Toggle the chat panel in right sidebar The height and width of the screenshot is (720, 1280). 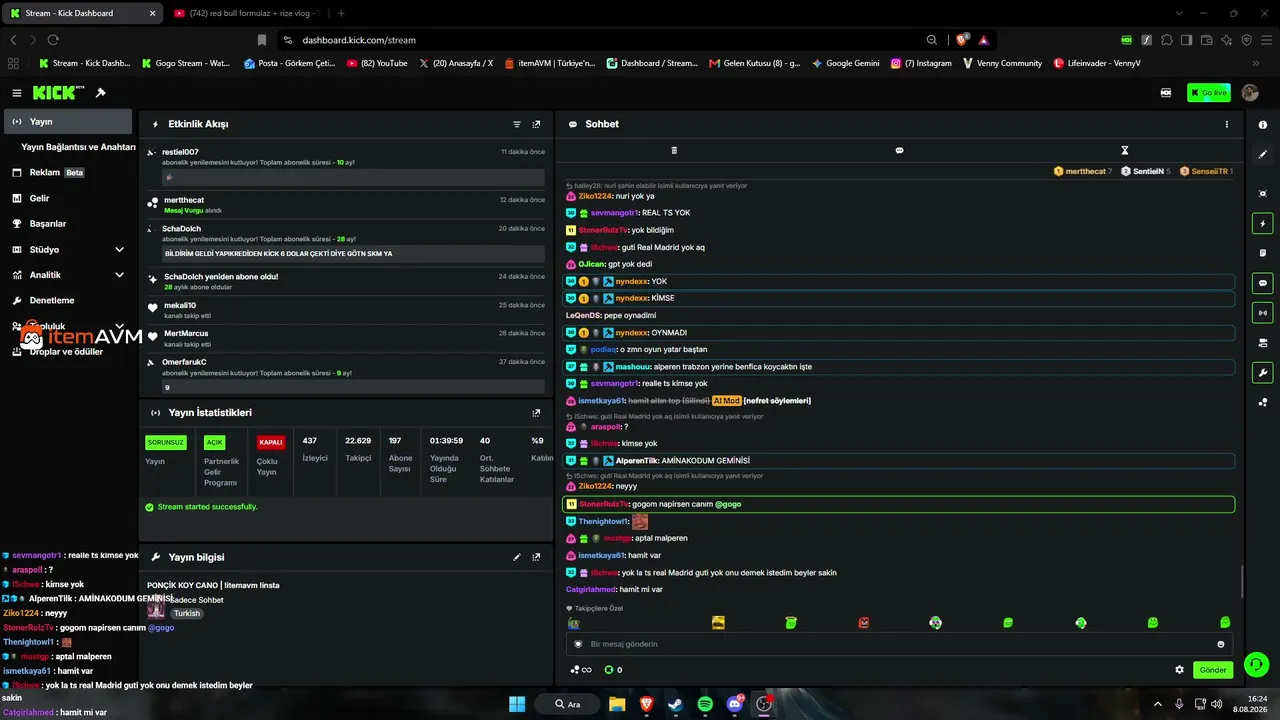pyautogui.click(x=1263, y=283)
